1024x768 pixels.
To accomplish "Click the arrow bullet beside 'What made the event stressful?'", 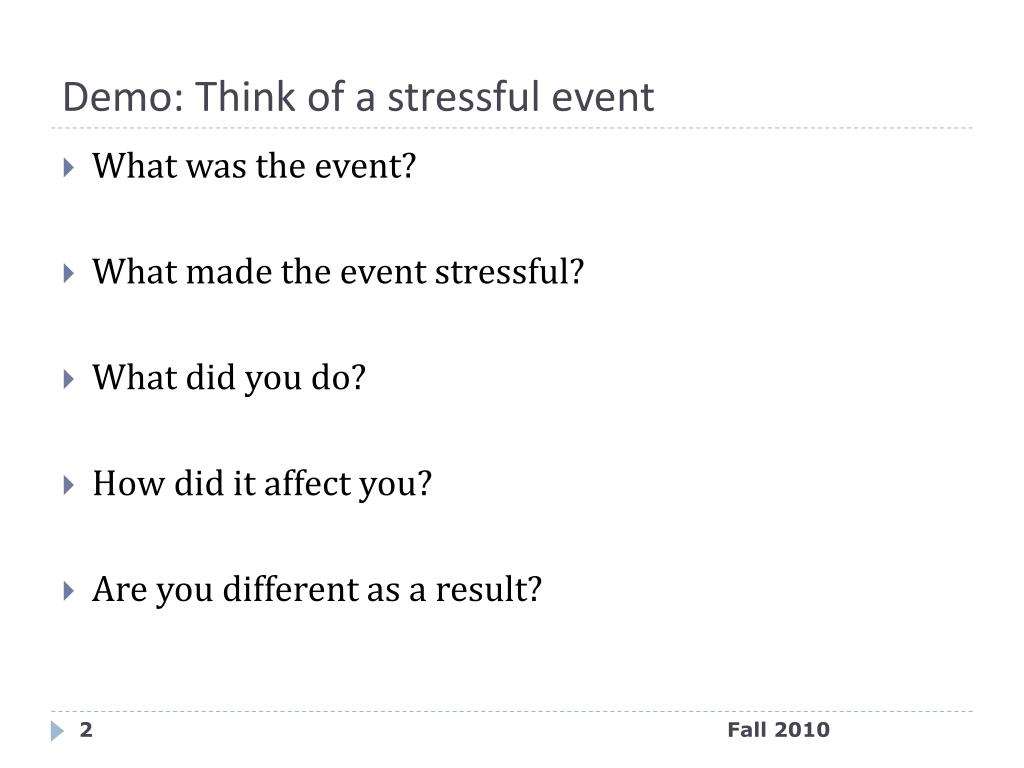I will tap(69, 273).
